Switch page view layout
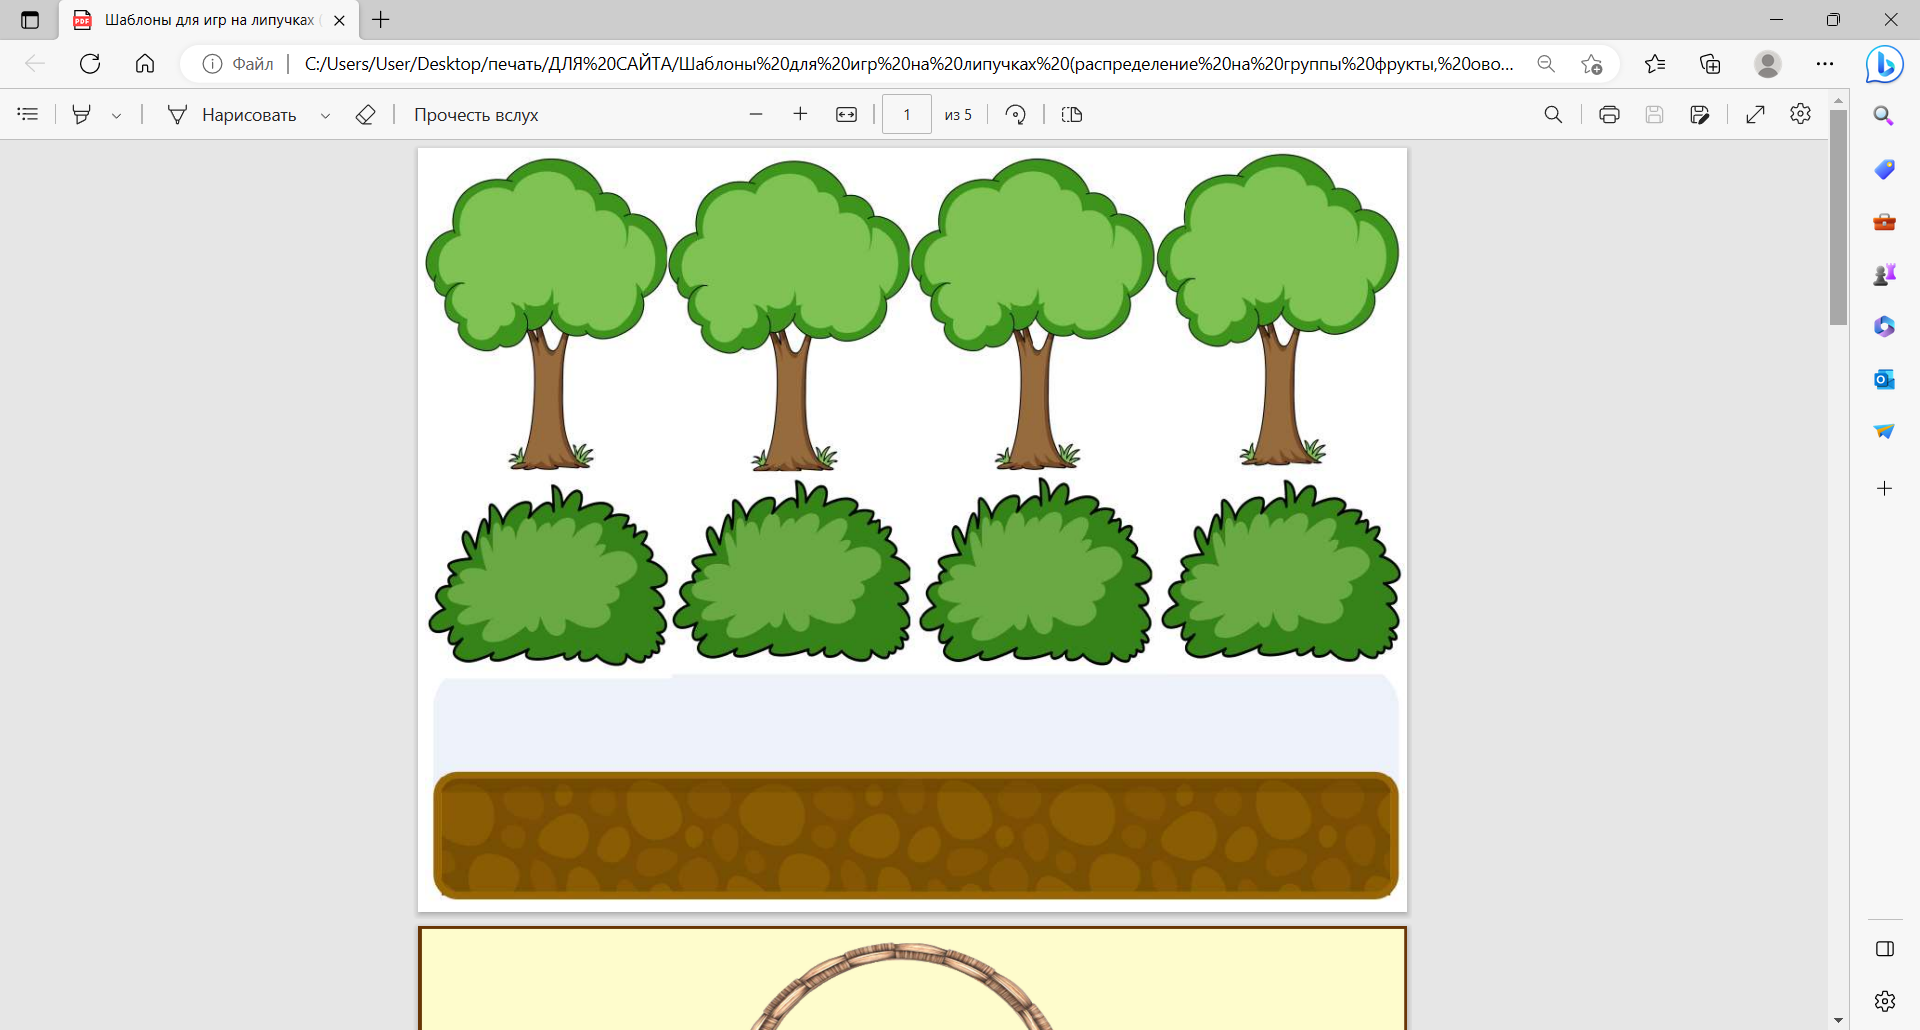Viewport: 1920px width, 1030px height. 1071,115
